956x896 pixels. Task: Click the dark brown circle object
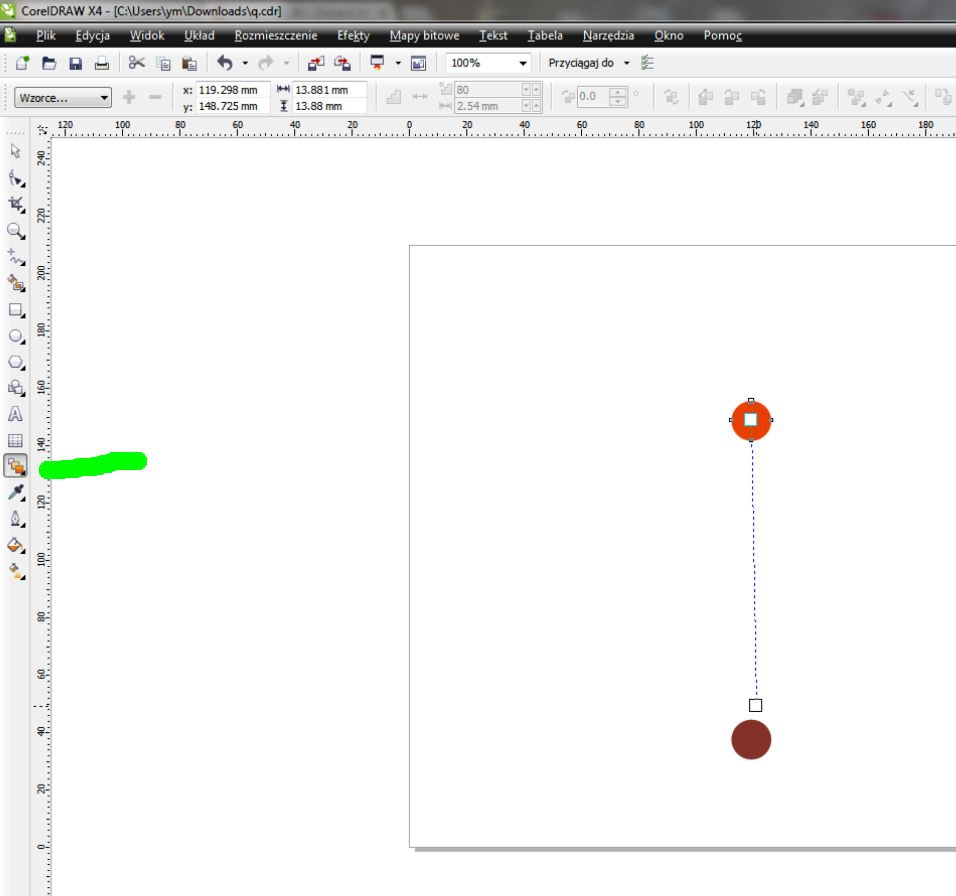click(751, 740)
